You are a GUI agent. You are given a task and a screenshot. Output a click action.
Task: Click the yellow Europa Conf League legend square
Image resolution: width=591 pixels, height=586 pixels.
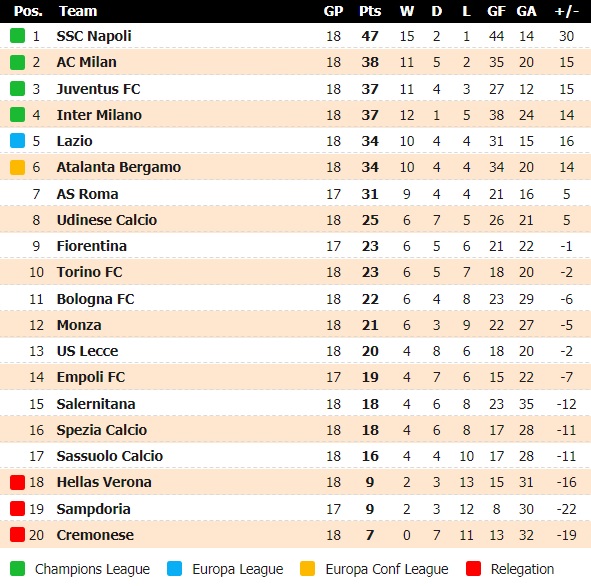(307, 569)
